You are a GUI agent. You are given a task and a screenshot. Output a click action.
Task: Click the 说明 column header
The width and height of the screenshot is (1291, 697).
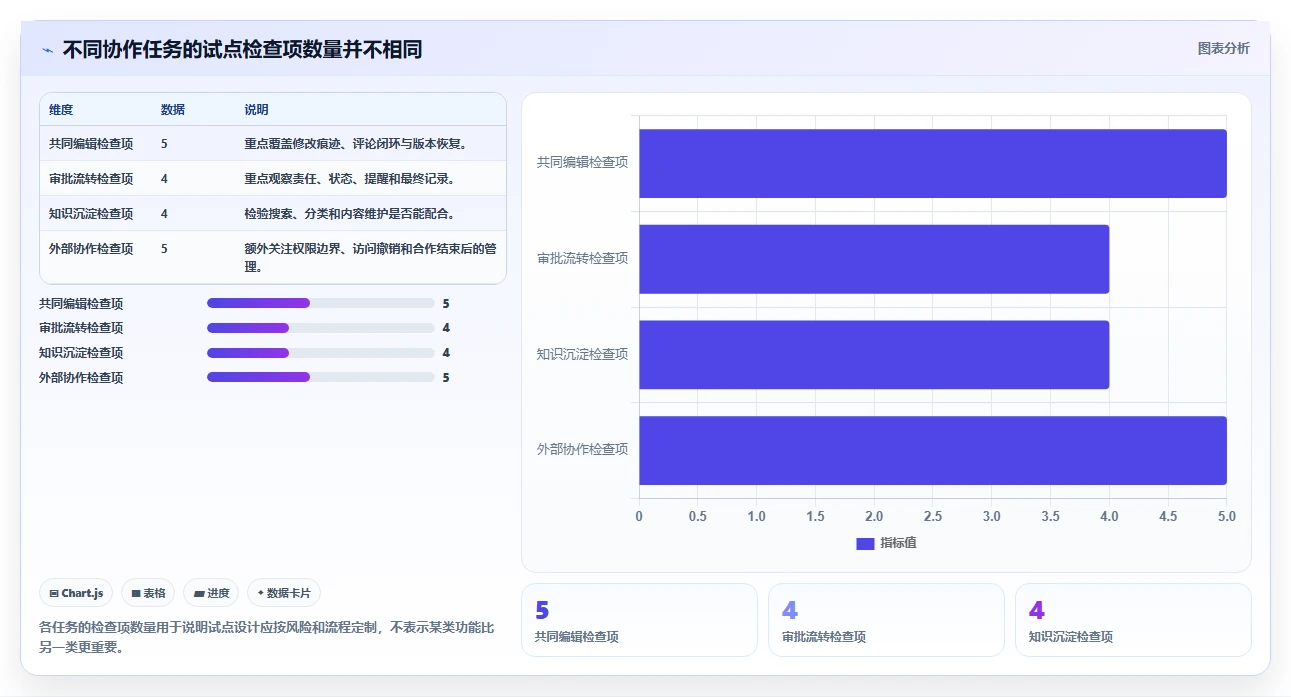[x=257, y=110]
